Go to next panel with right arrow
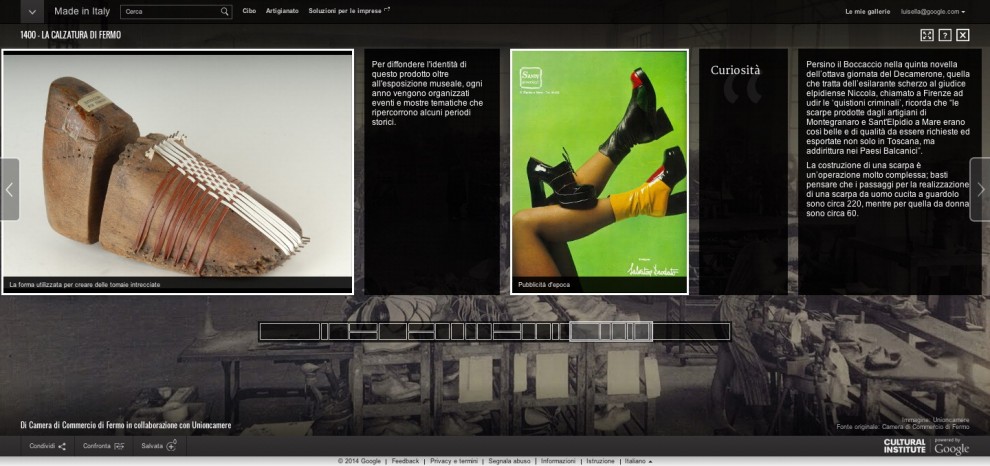The height and width of the screenshot is (466, 990). tap(980, 189)
